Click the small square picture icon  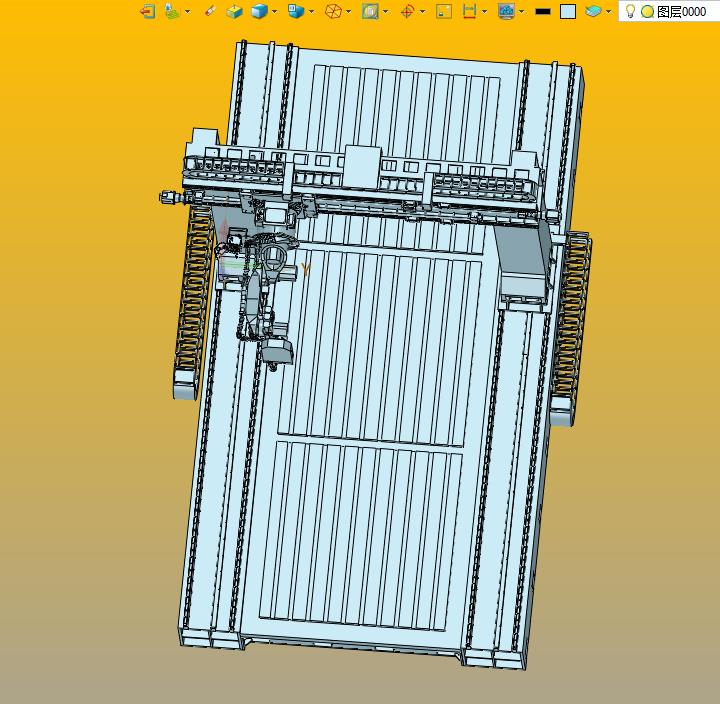point(444,11)
